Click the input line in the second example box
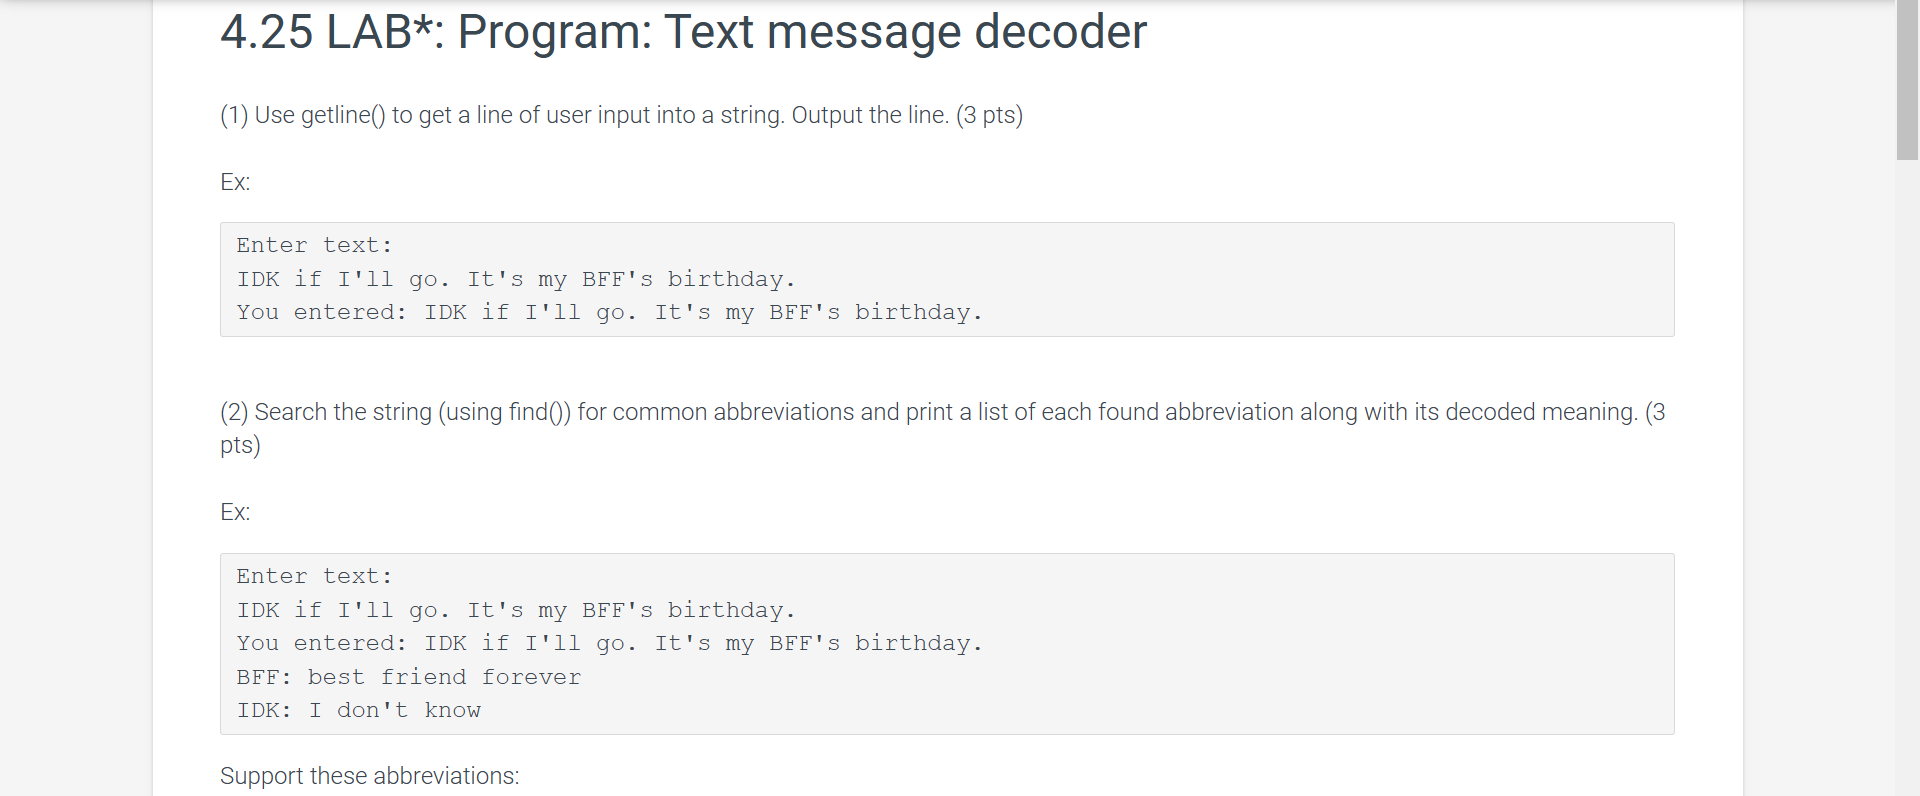Image resolution: width=1920 pixels, height=796 pixels. (x=516, y=610)
